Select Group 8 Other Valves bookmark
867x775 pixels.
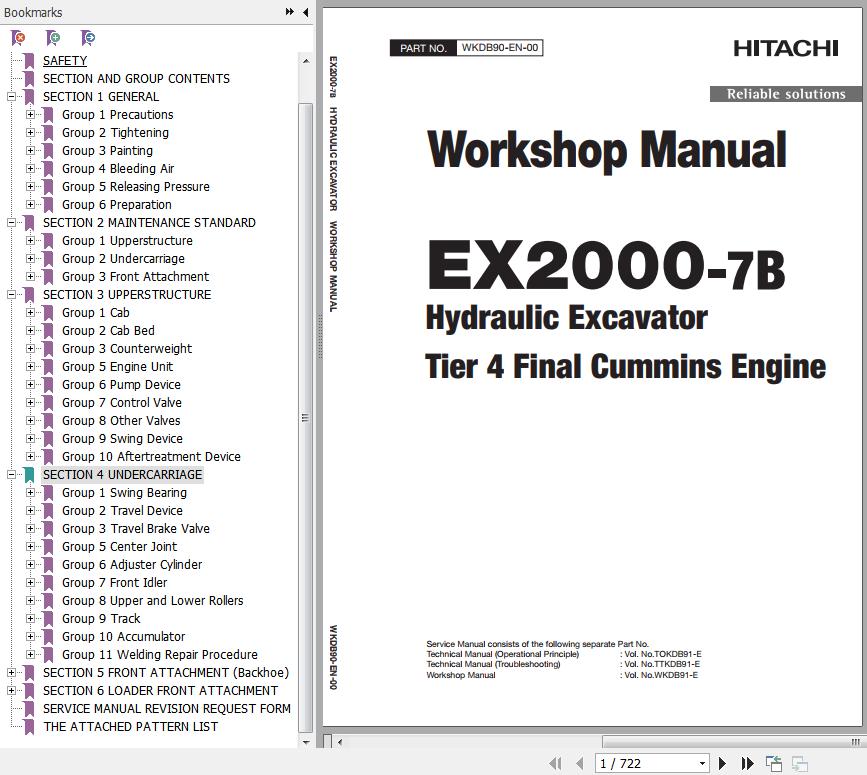click(121, 421)
